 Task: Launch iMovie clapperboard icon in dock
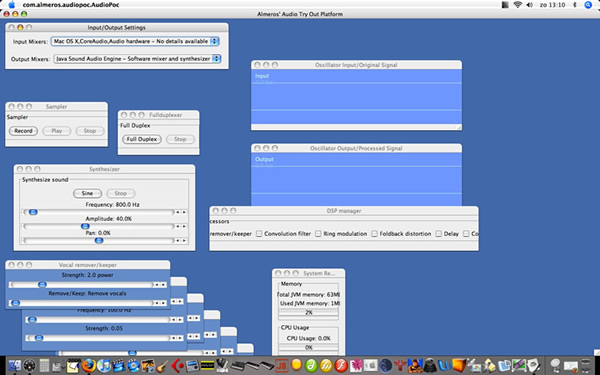coord(118,366)
